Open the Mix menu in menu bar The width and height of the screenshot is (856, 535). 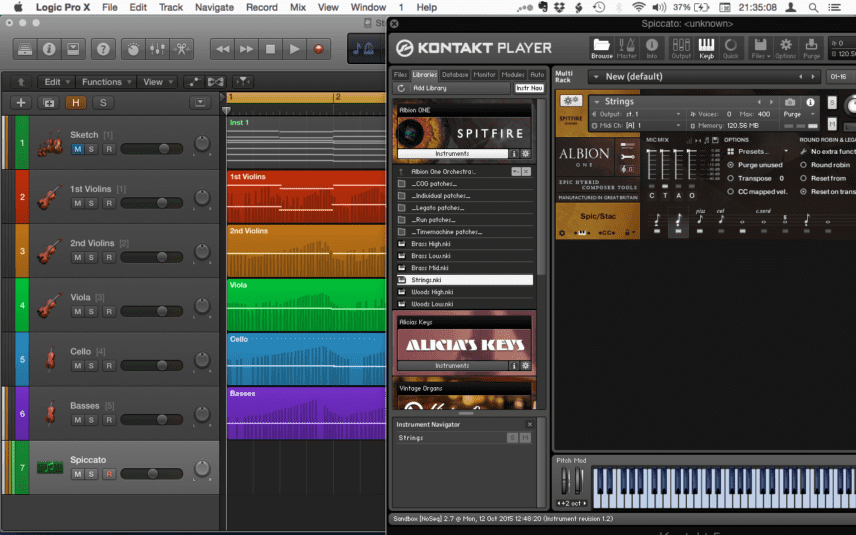(298, 7)
